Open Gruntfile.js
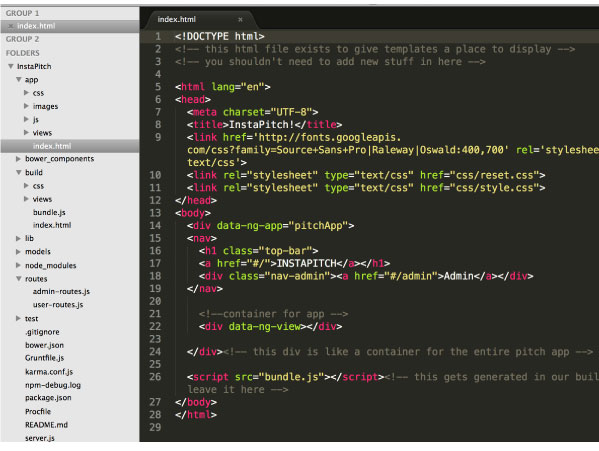The height and width of the screenshot is (451, 599). point(44,358)
